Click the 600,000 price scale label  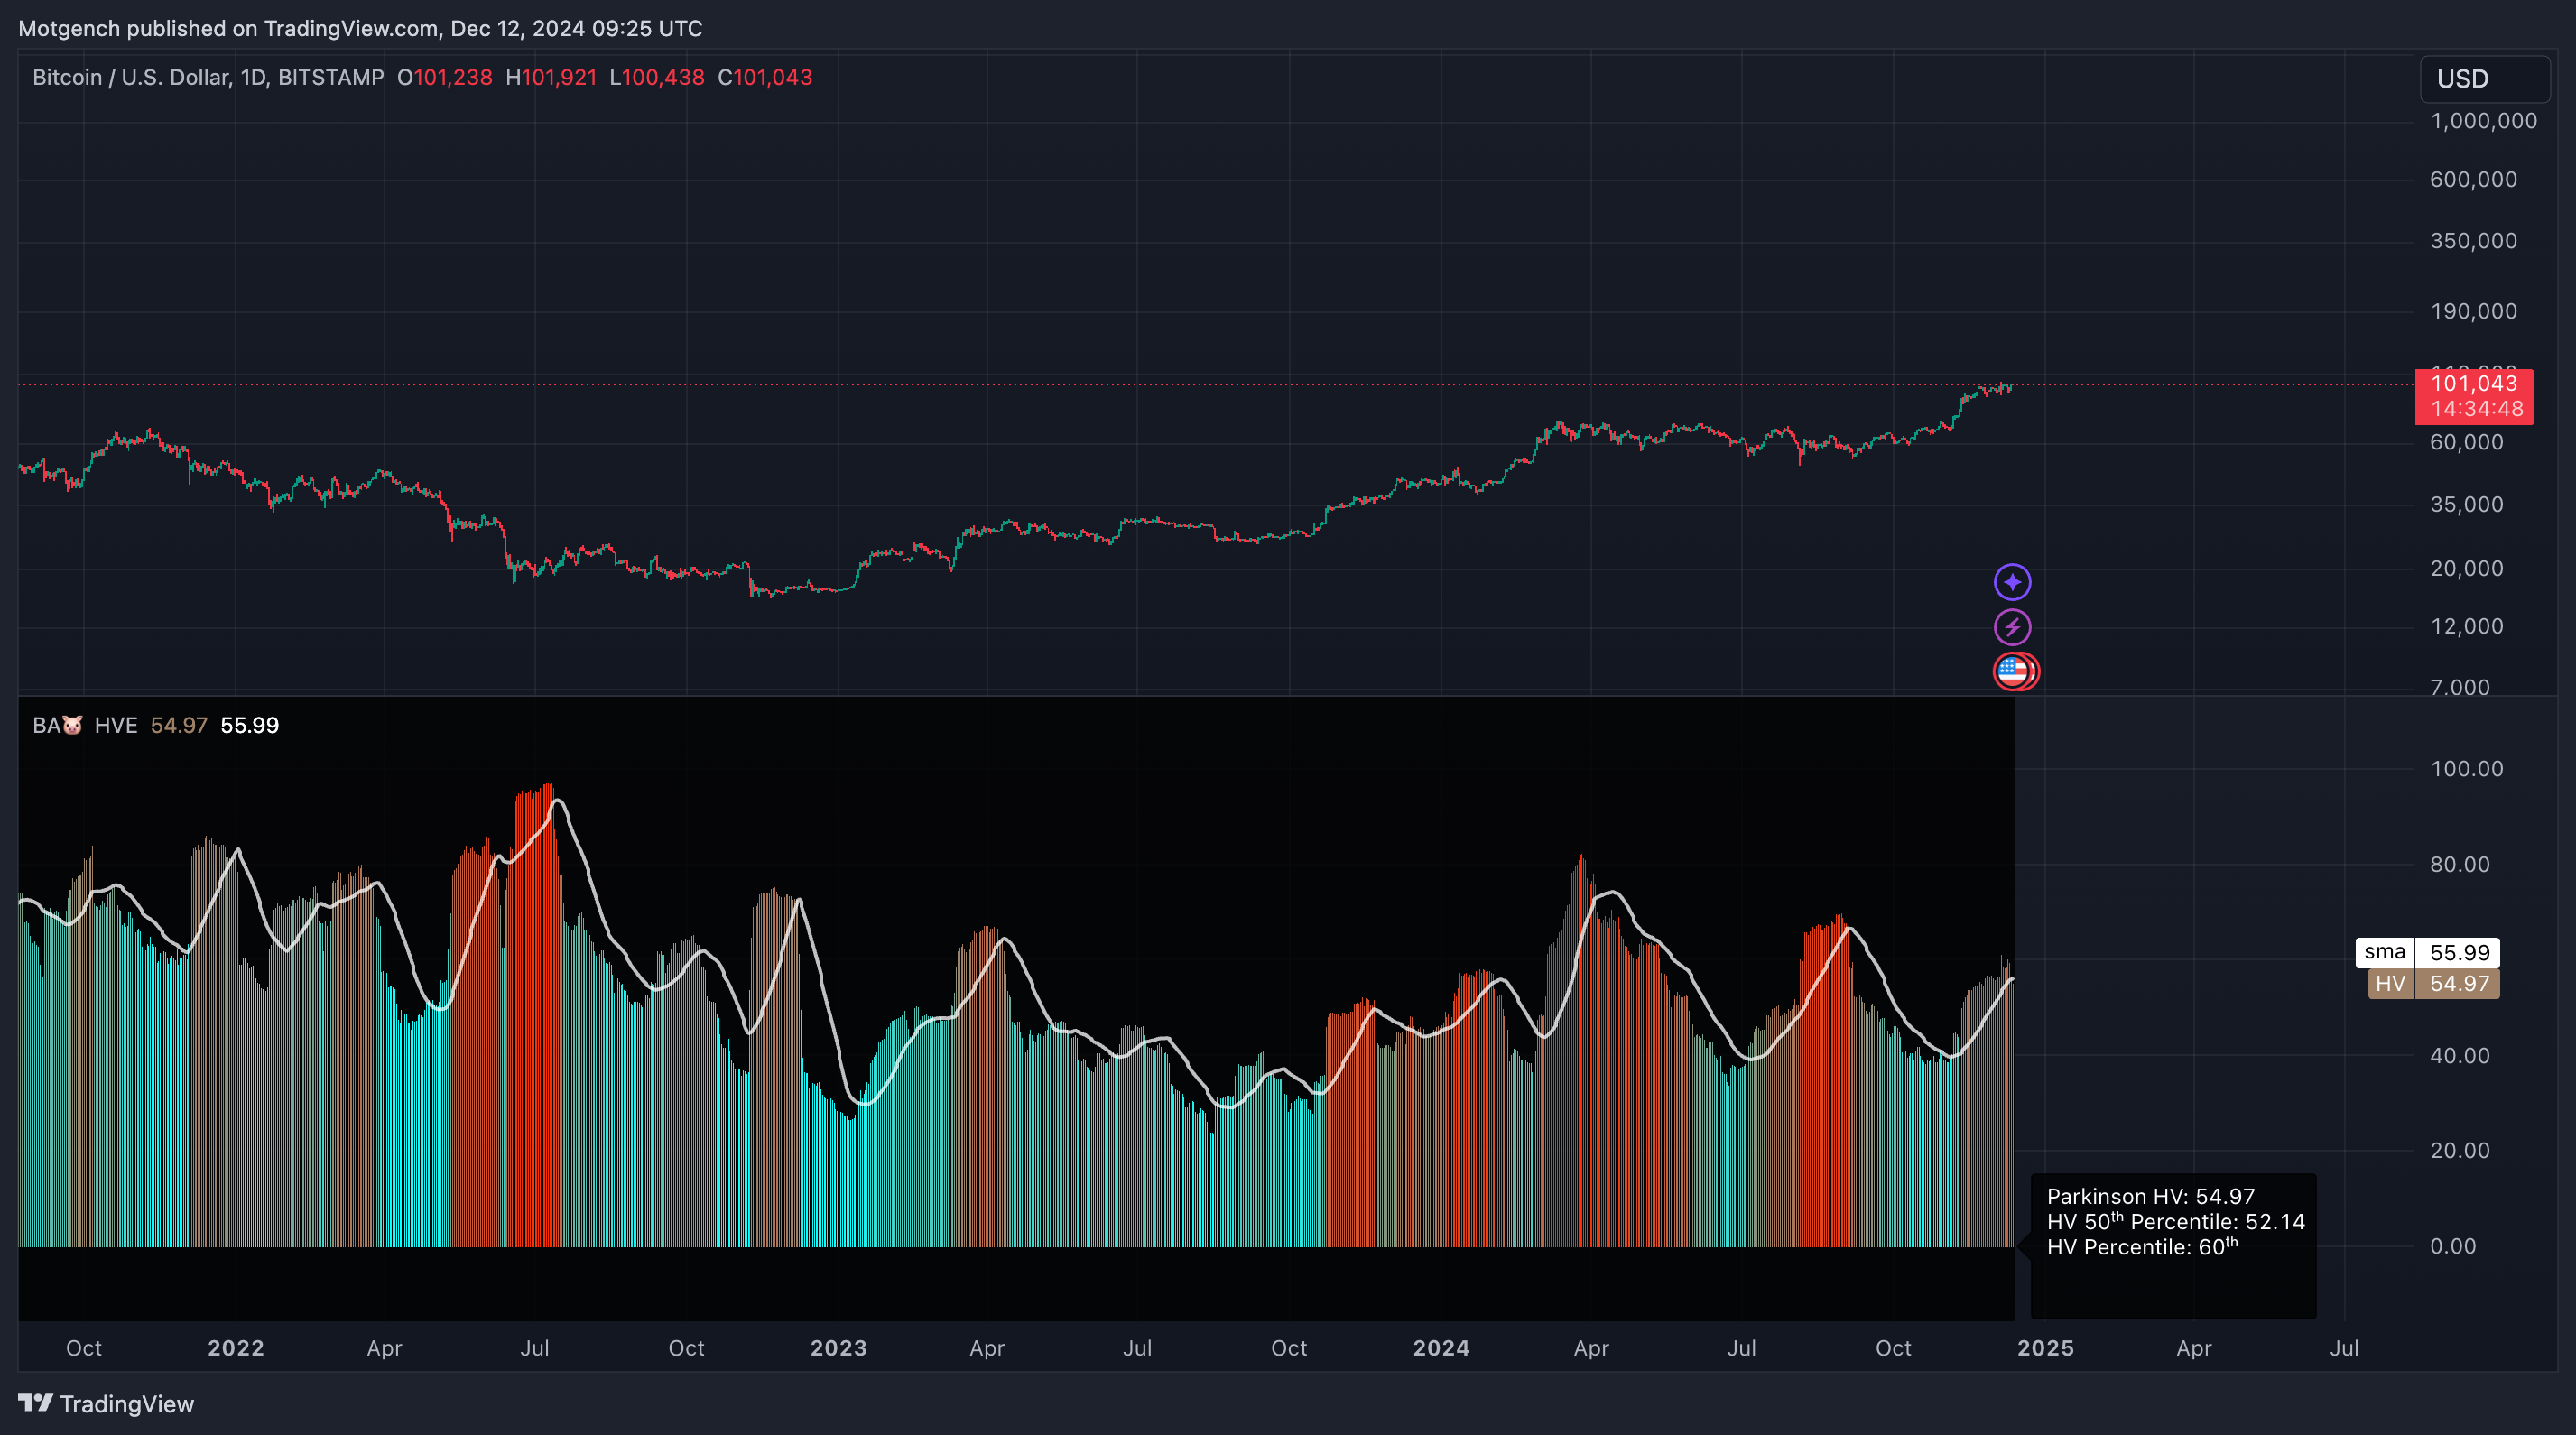point(2473,179)
